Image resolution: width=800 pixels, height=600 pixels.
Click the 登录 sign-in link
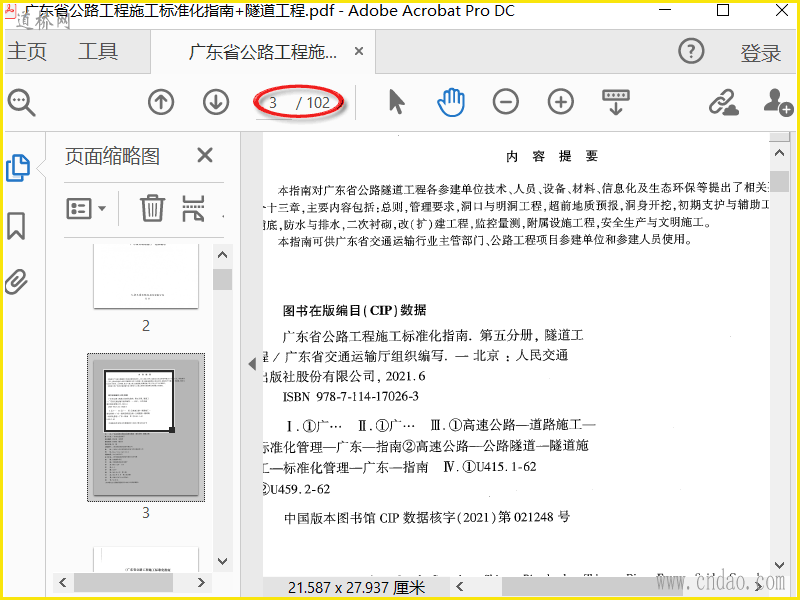coord(761,53)
